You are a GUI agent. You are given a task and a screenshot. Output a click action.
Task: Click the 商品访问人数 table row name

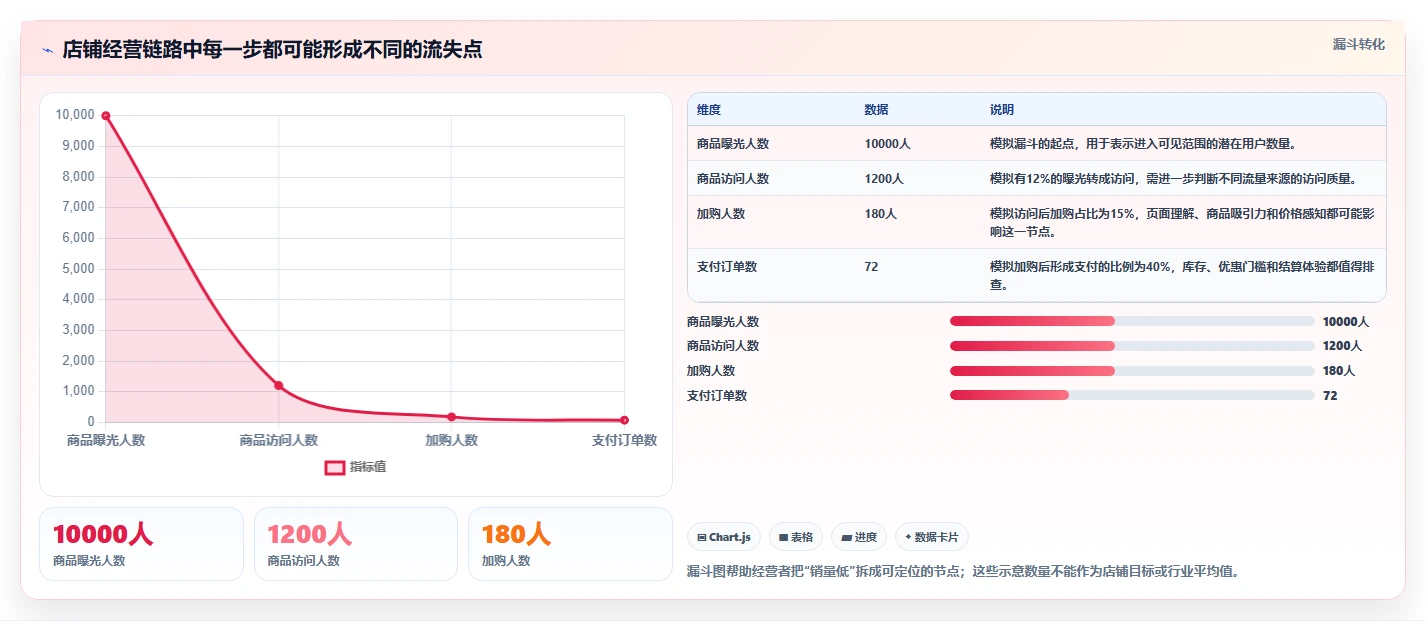pos(733,179)
